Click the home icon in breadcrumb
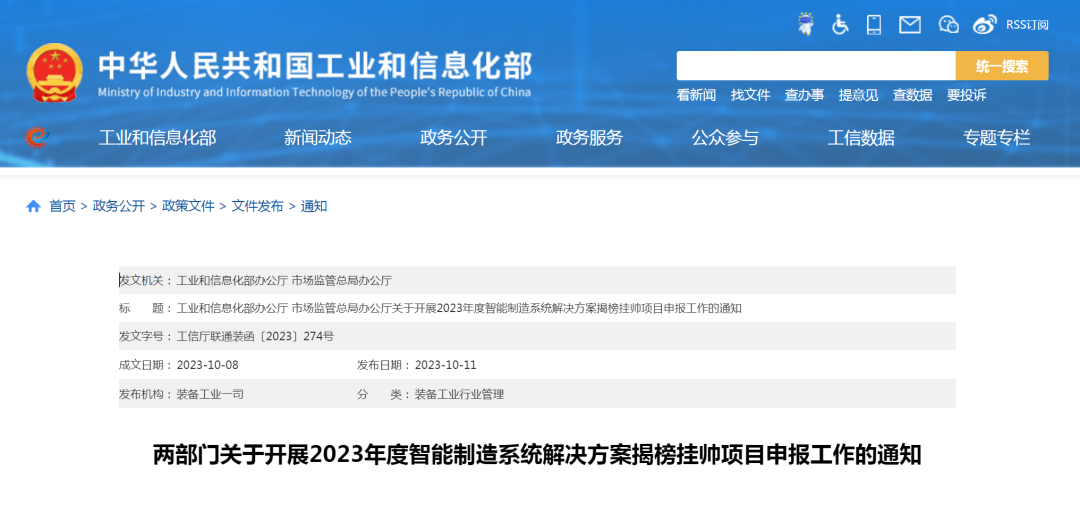The height and width of the screenshot is (513, 1080). coord(33,206)
